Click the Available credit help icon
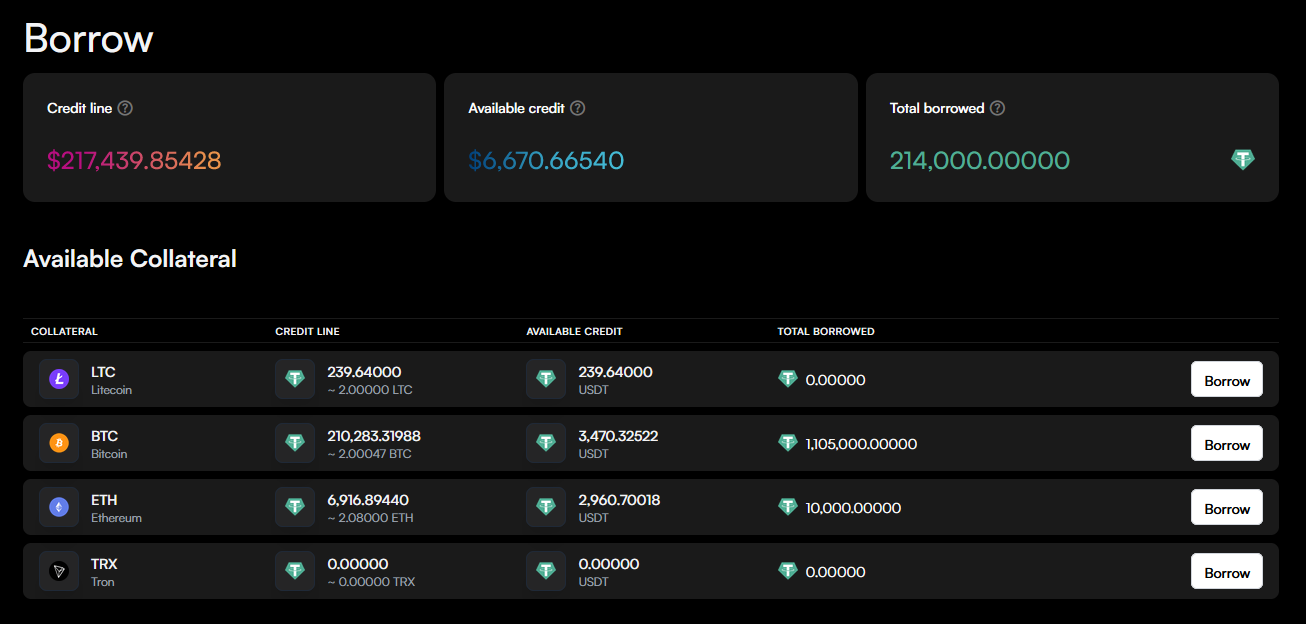Viewport: 1306px width, 624px height. [x=577, y=108]
